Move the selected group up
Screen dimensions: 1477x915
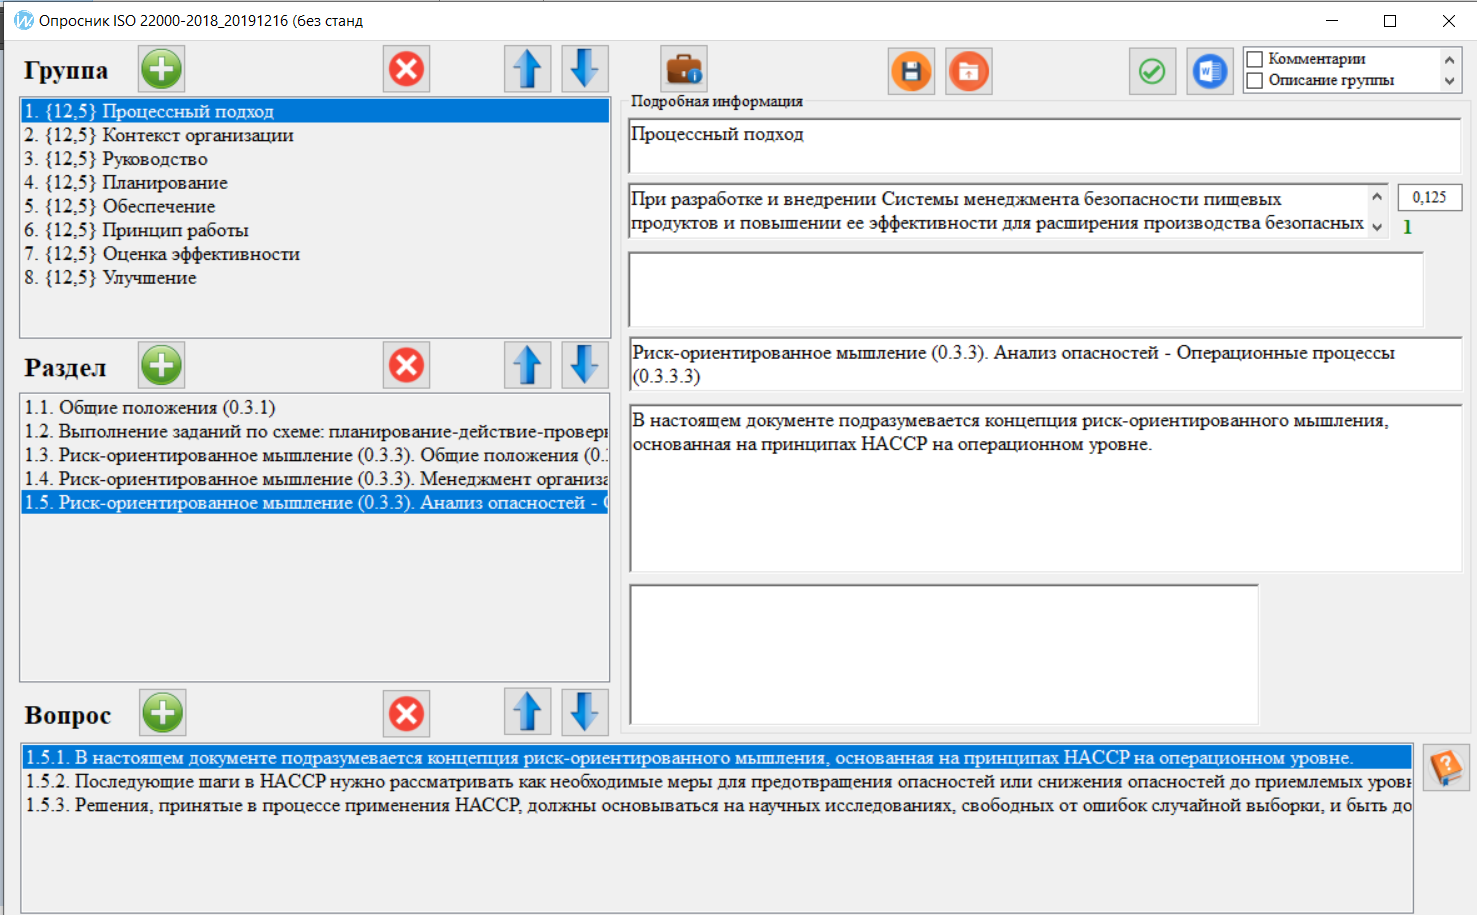(x=527, y=70)
